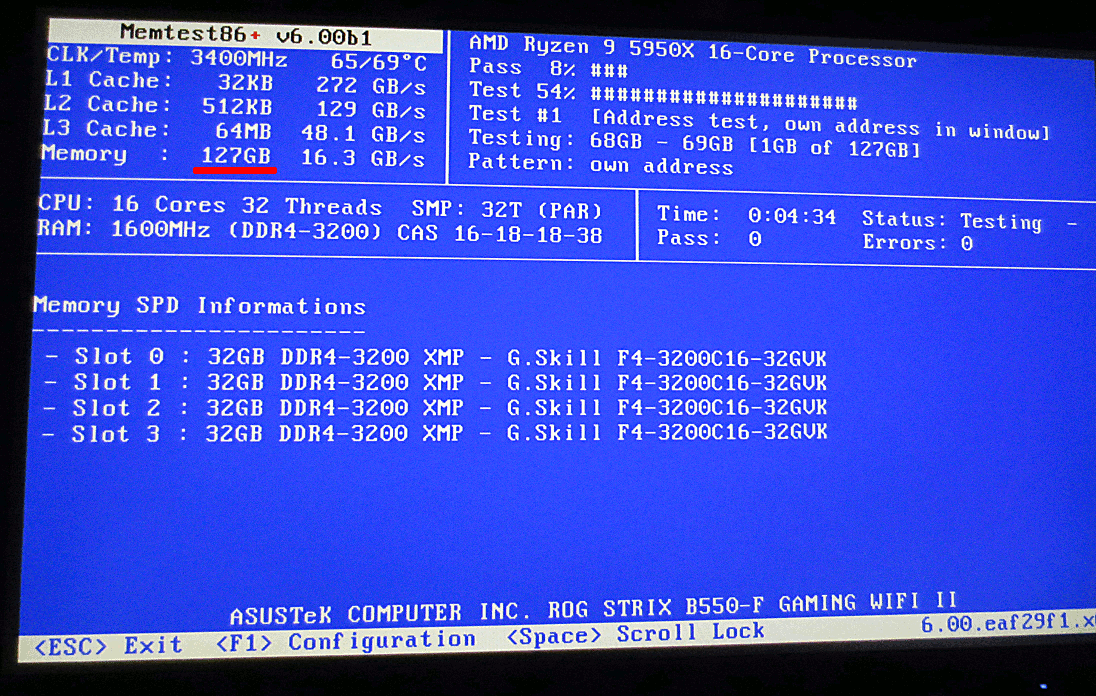The image size is (1096, 696).
Task: Click the Test 54% progress bar
Action: point(723,98)
